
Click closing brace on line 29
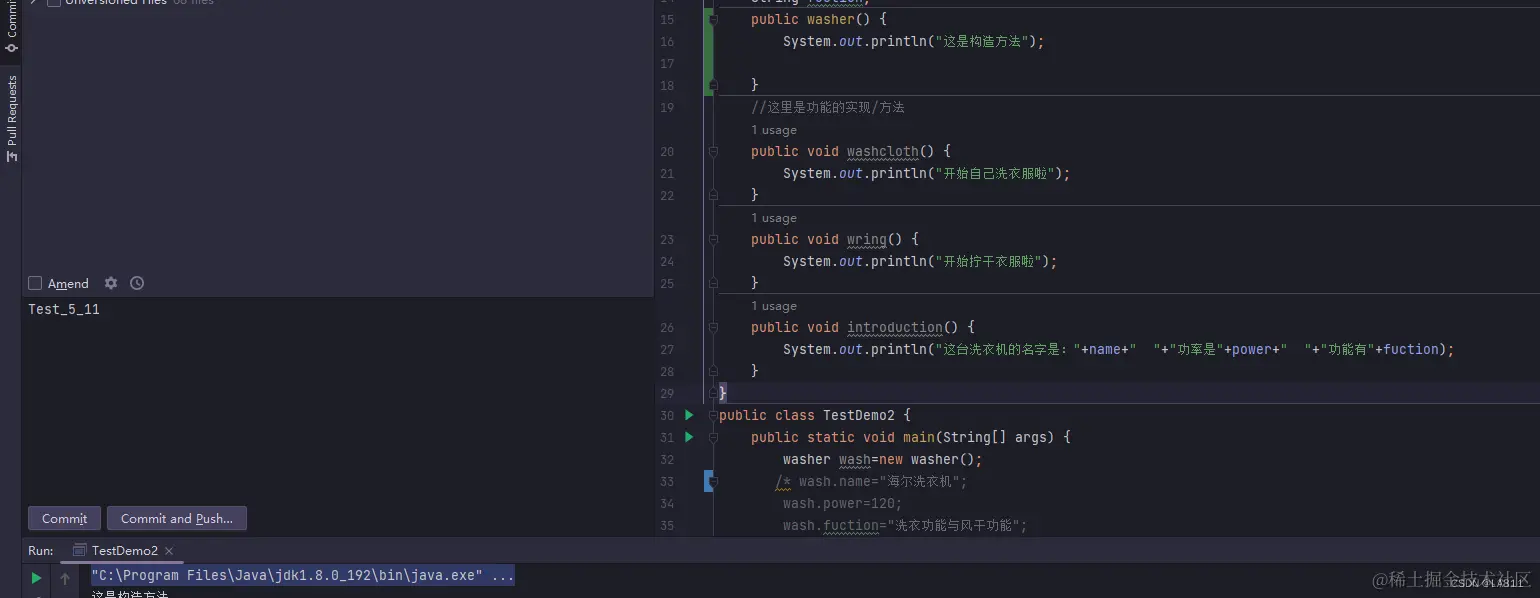(723, 394)
